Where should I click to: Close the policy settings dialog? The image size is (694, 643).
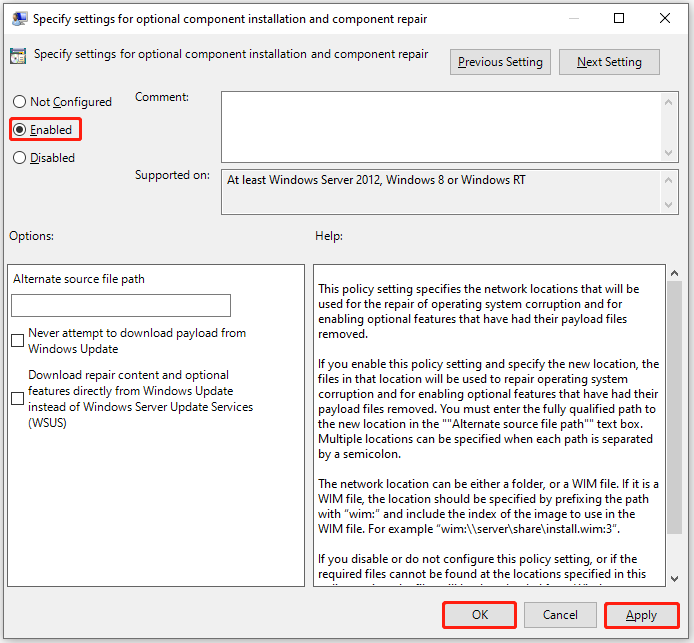(665, 18)
